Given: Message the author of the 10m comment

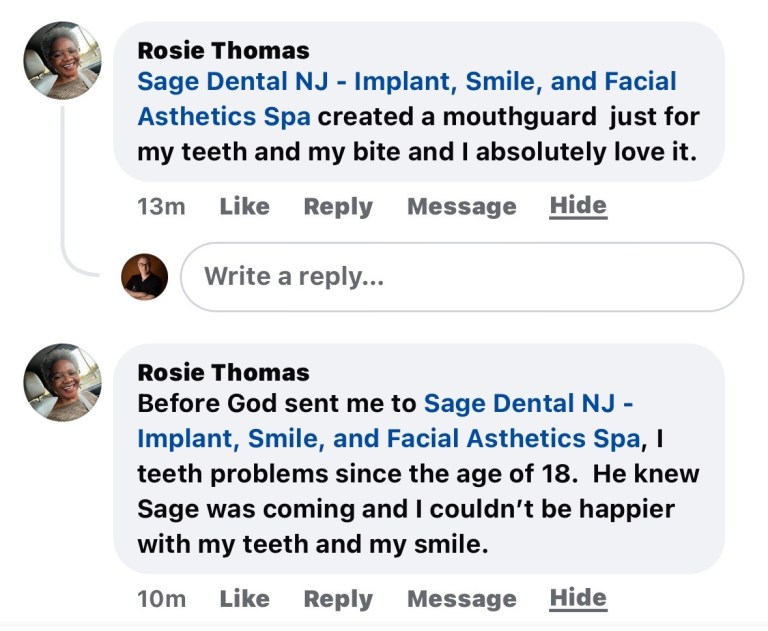Looking at the screenshot, I should click(461, 599).
